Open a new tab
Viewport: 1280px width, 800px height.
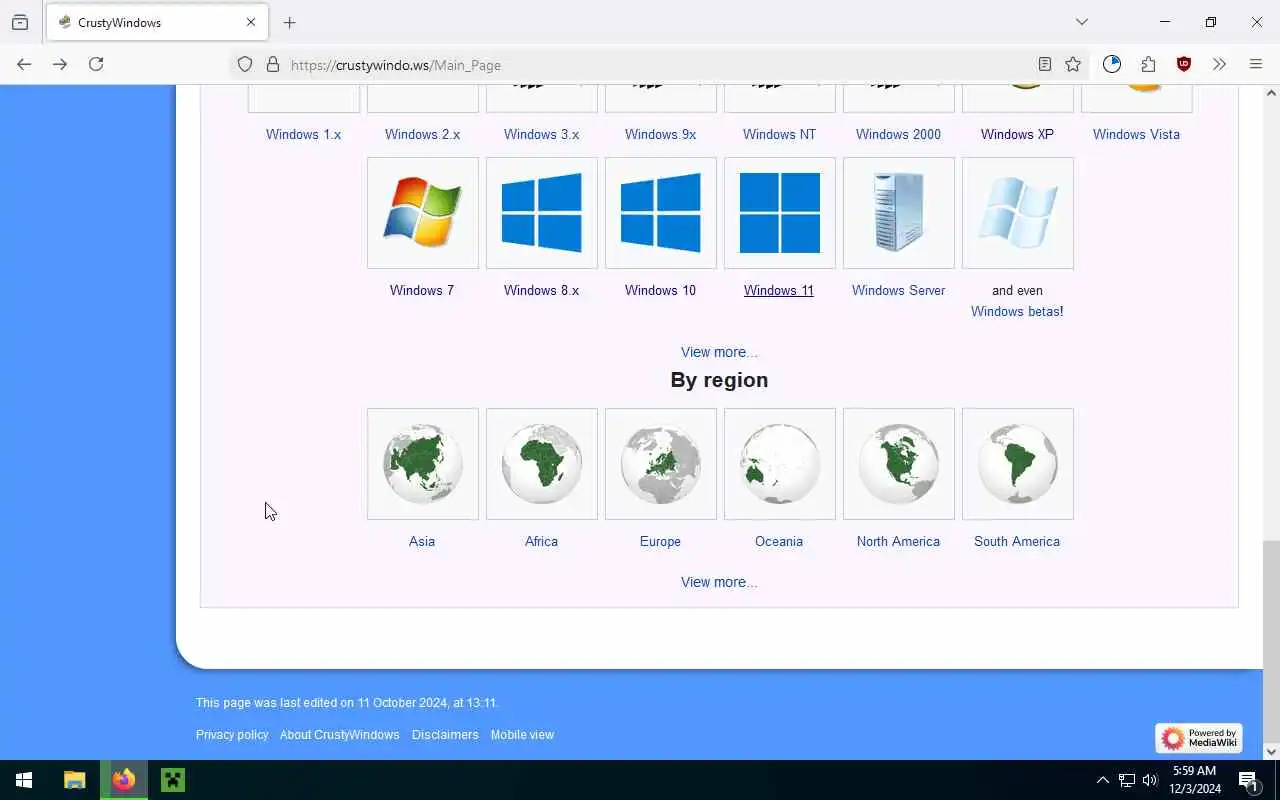click(289, 22)
